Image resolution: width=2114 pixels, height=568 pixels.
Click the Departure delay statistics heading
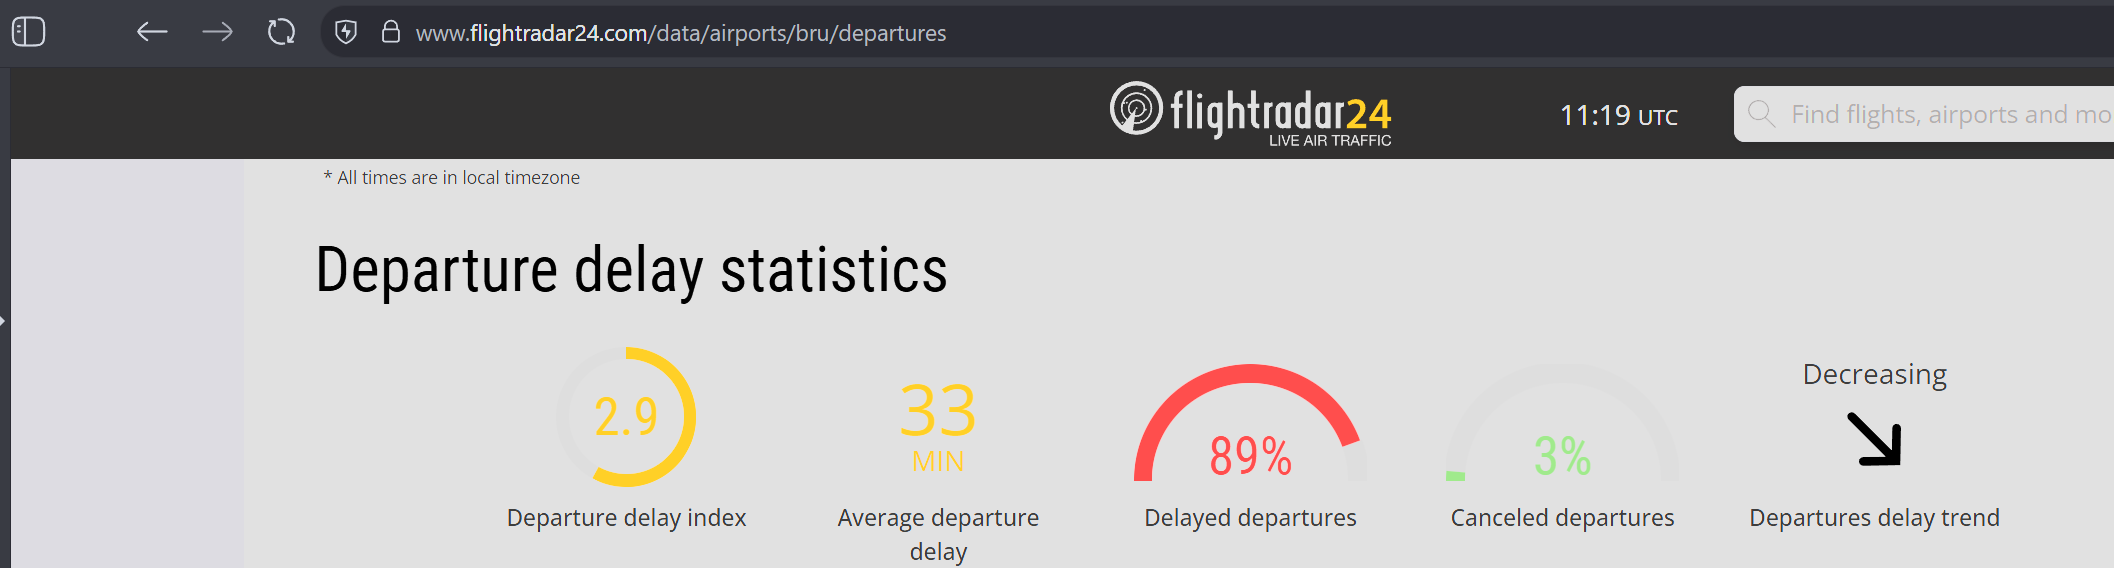[x=631, y=270]
